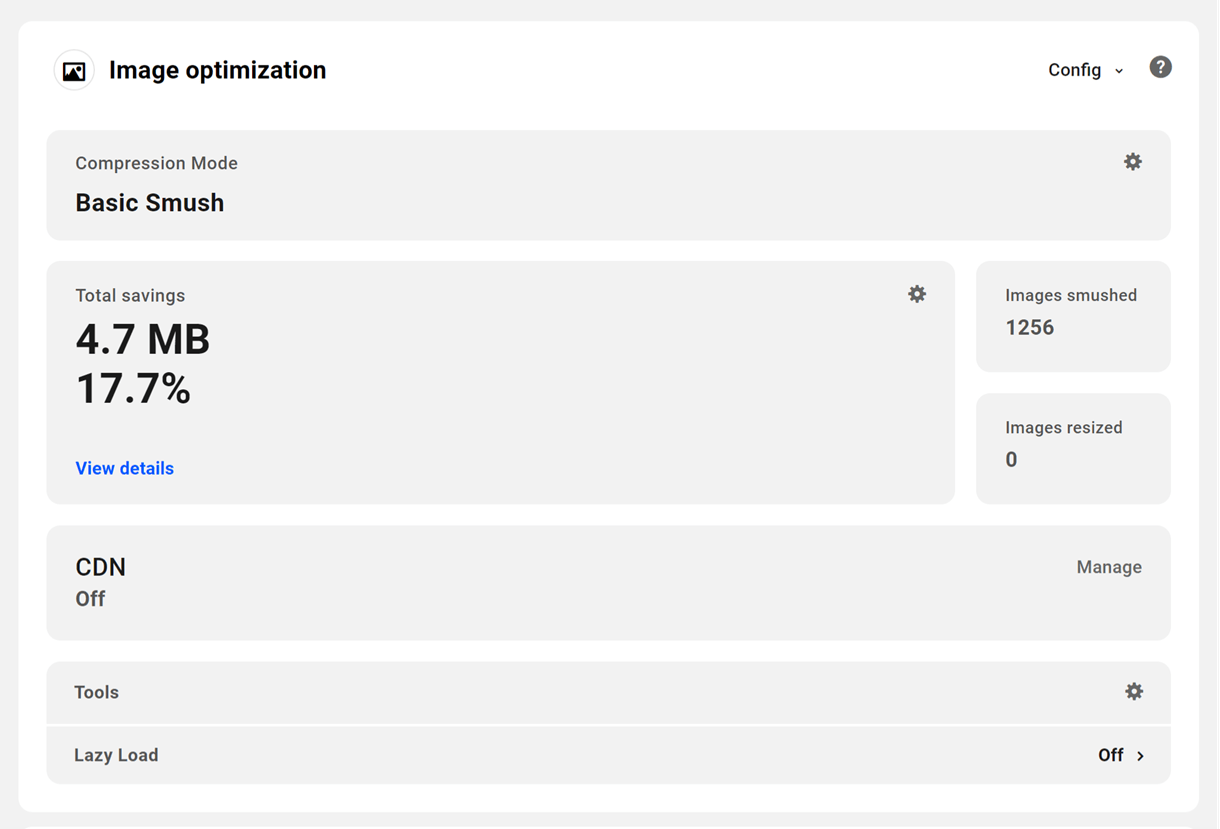1220x829 pixels.
Task: Select the Lazy Load row label
Action: [116, 755]
